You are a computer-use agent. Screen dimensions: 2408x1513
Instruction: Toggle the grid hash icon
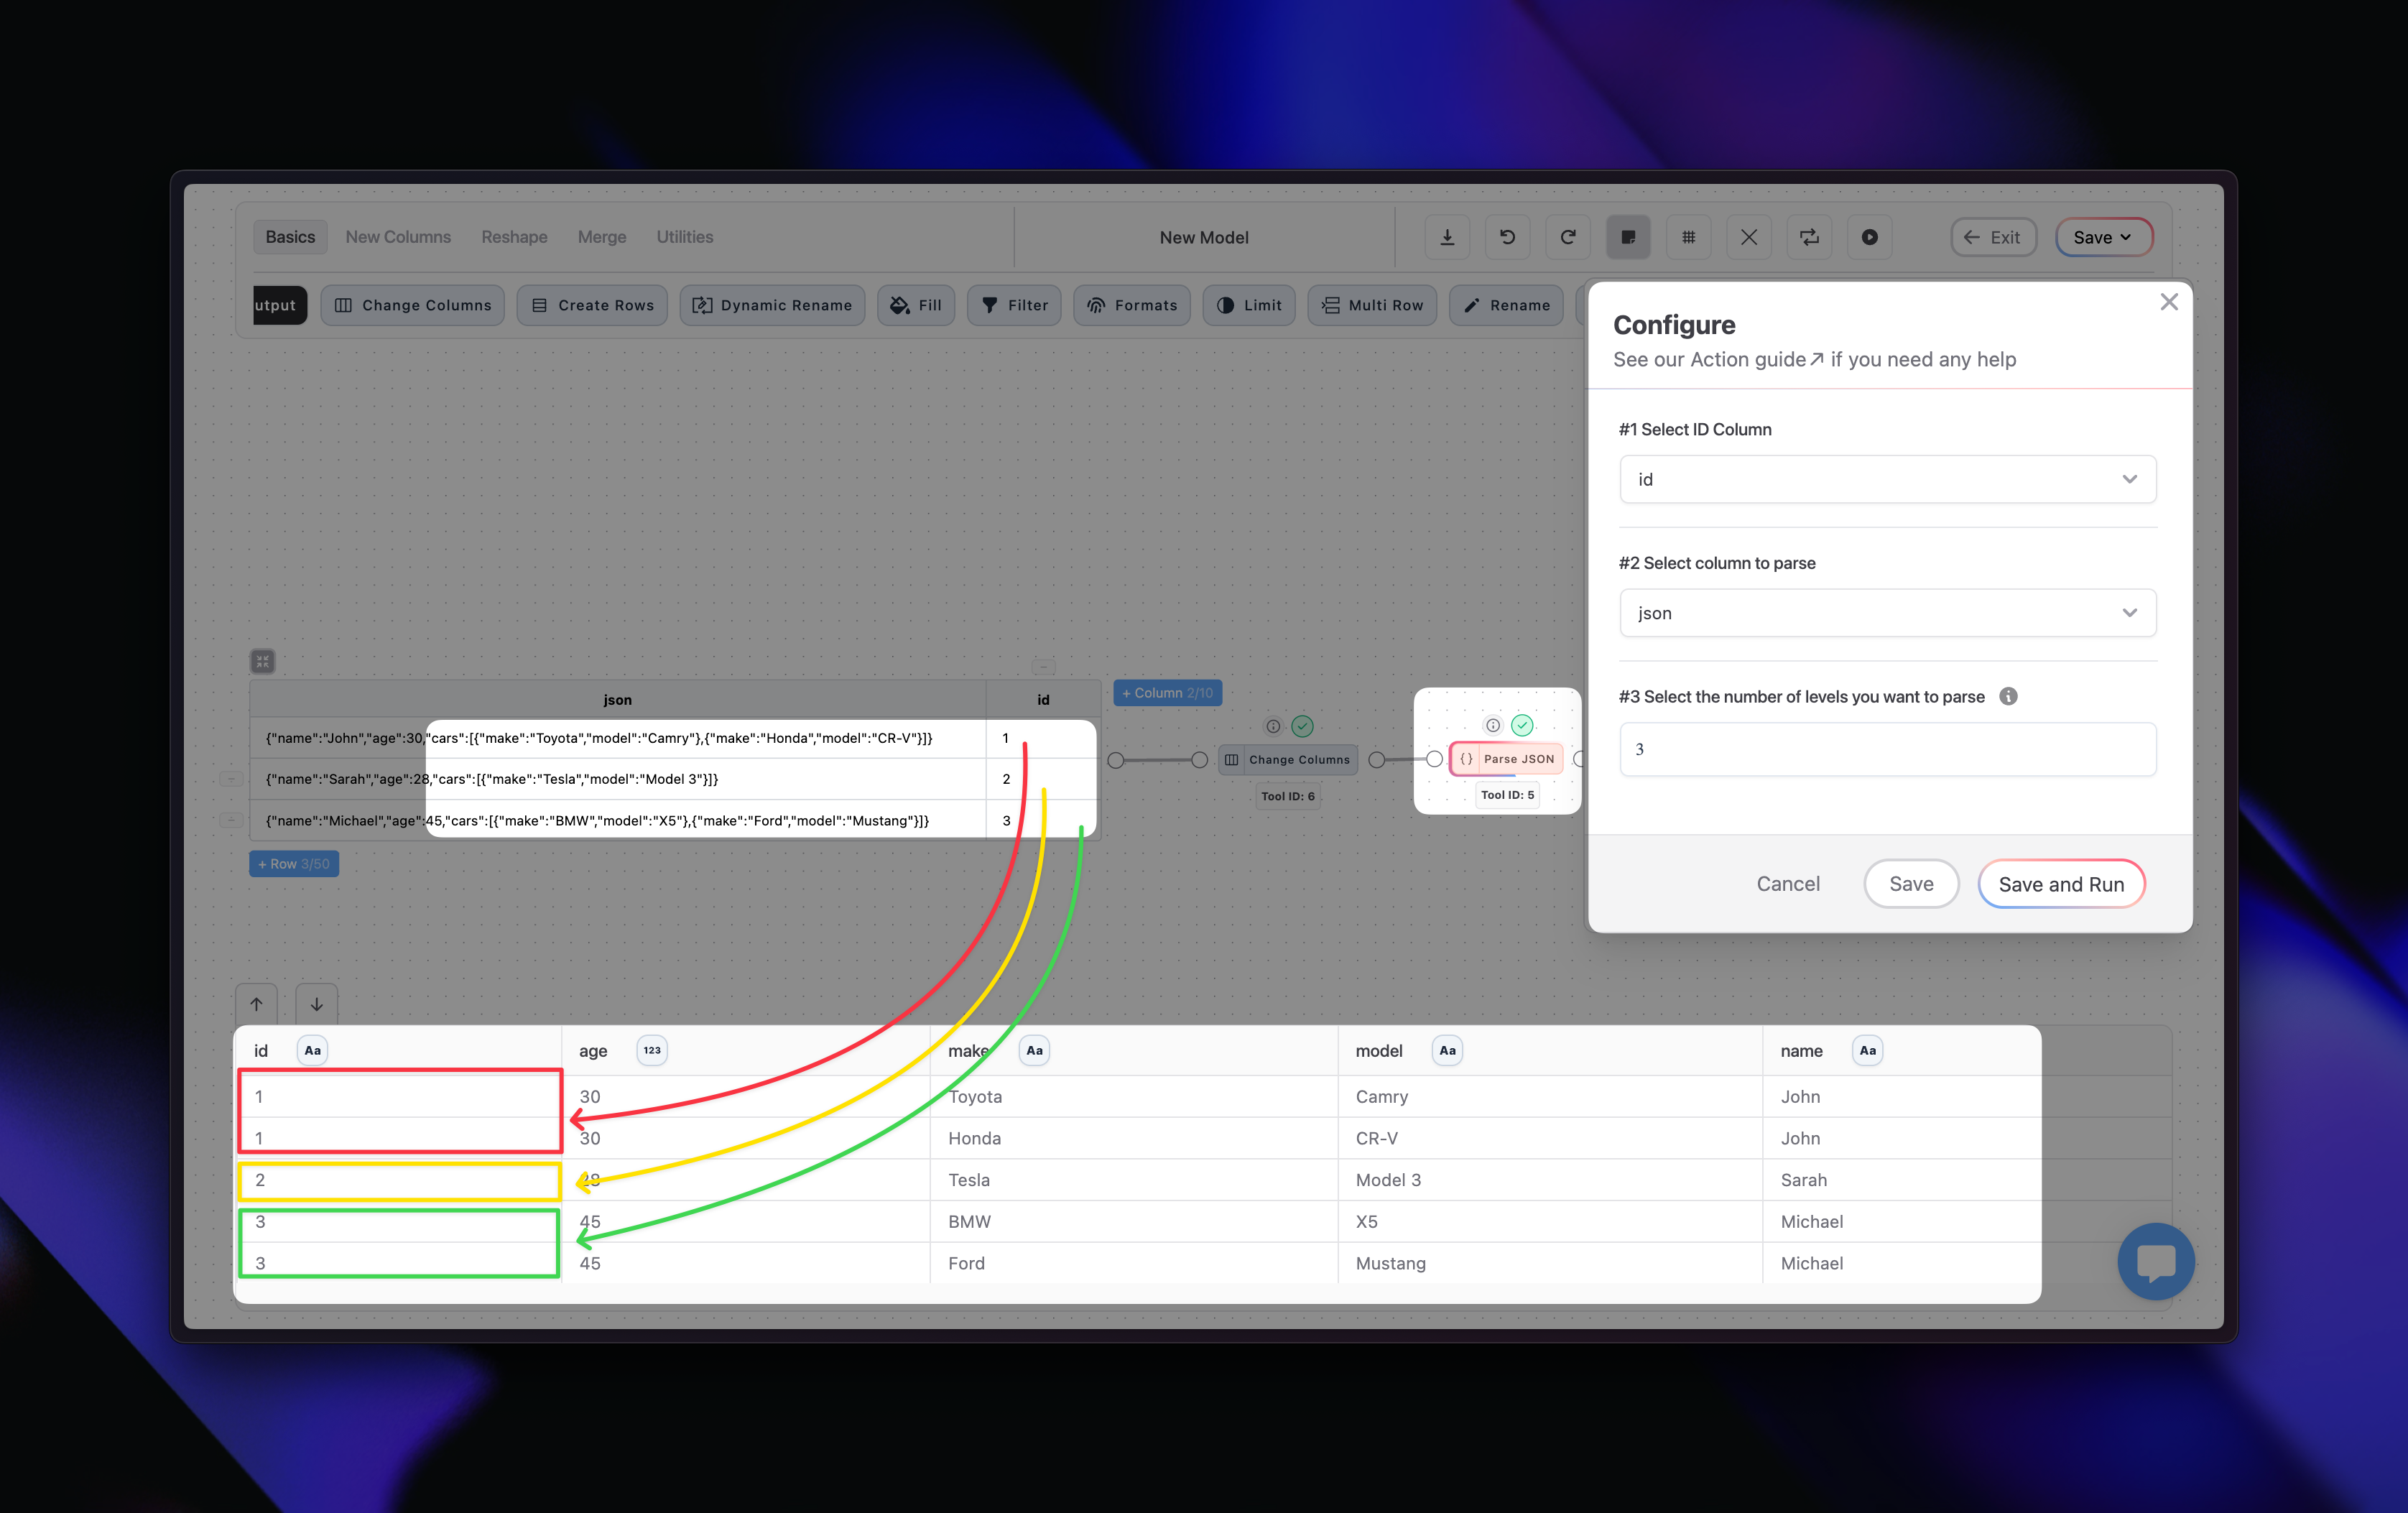(x=1688, y=237)
